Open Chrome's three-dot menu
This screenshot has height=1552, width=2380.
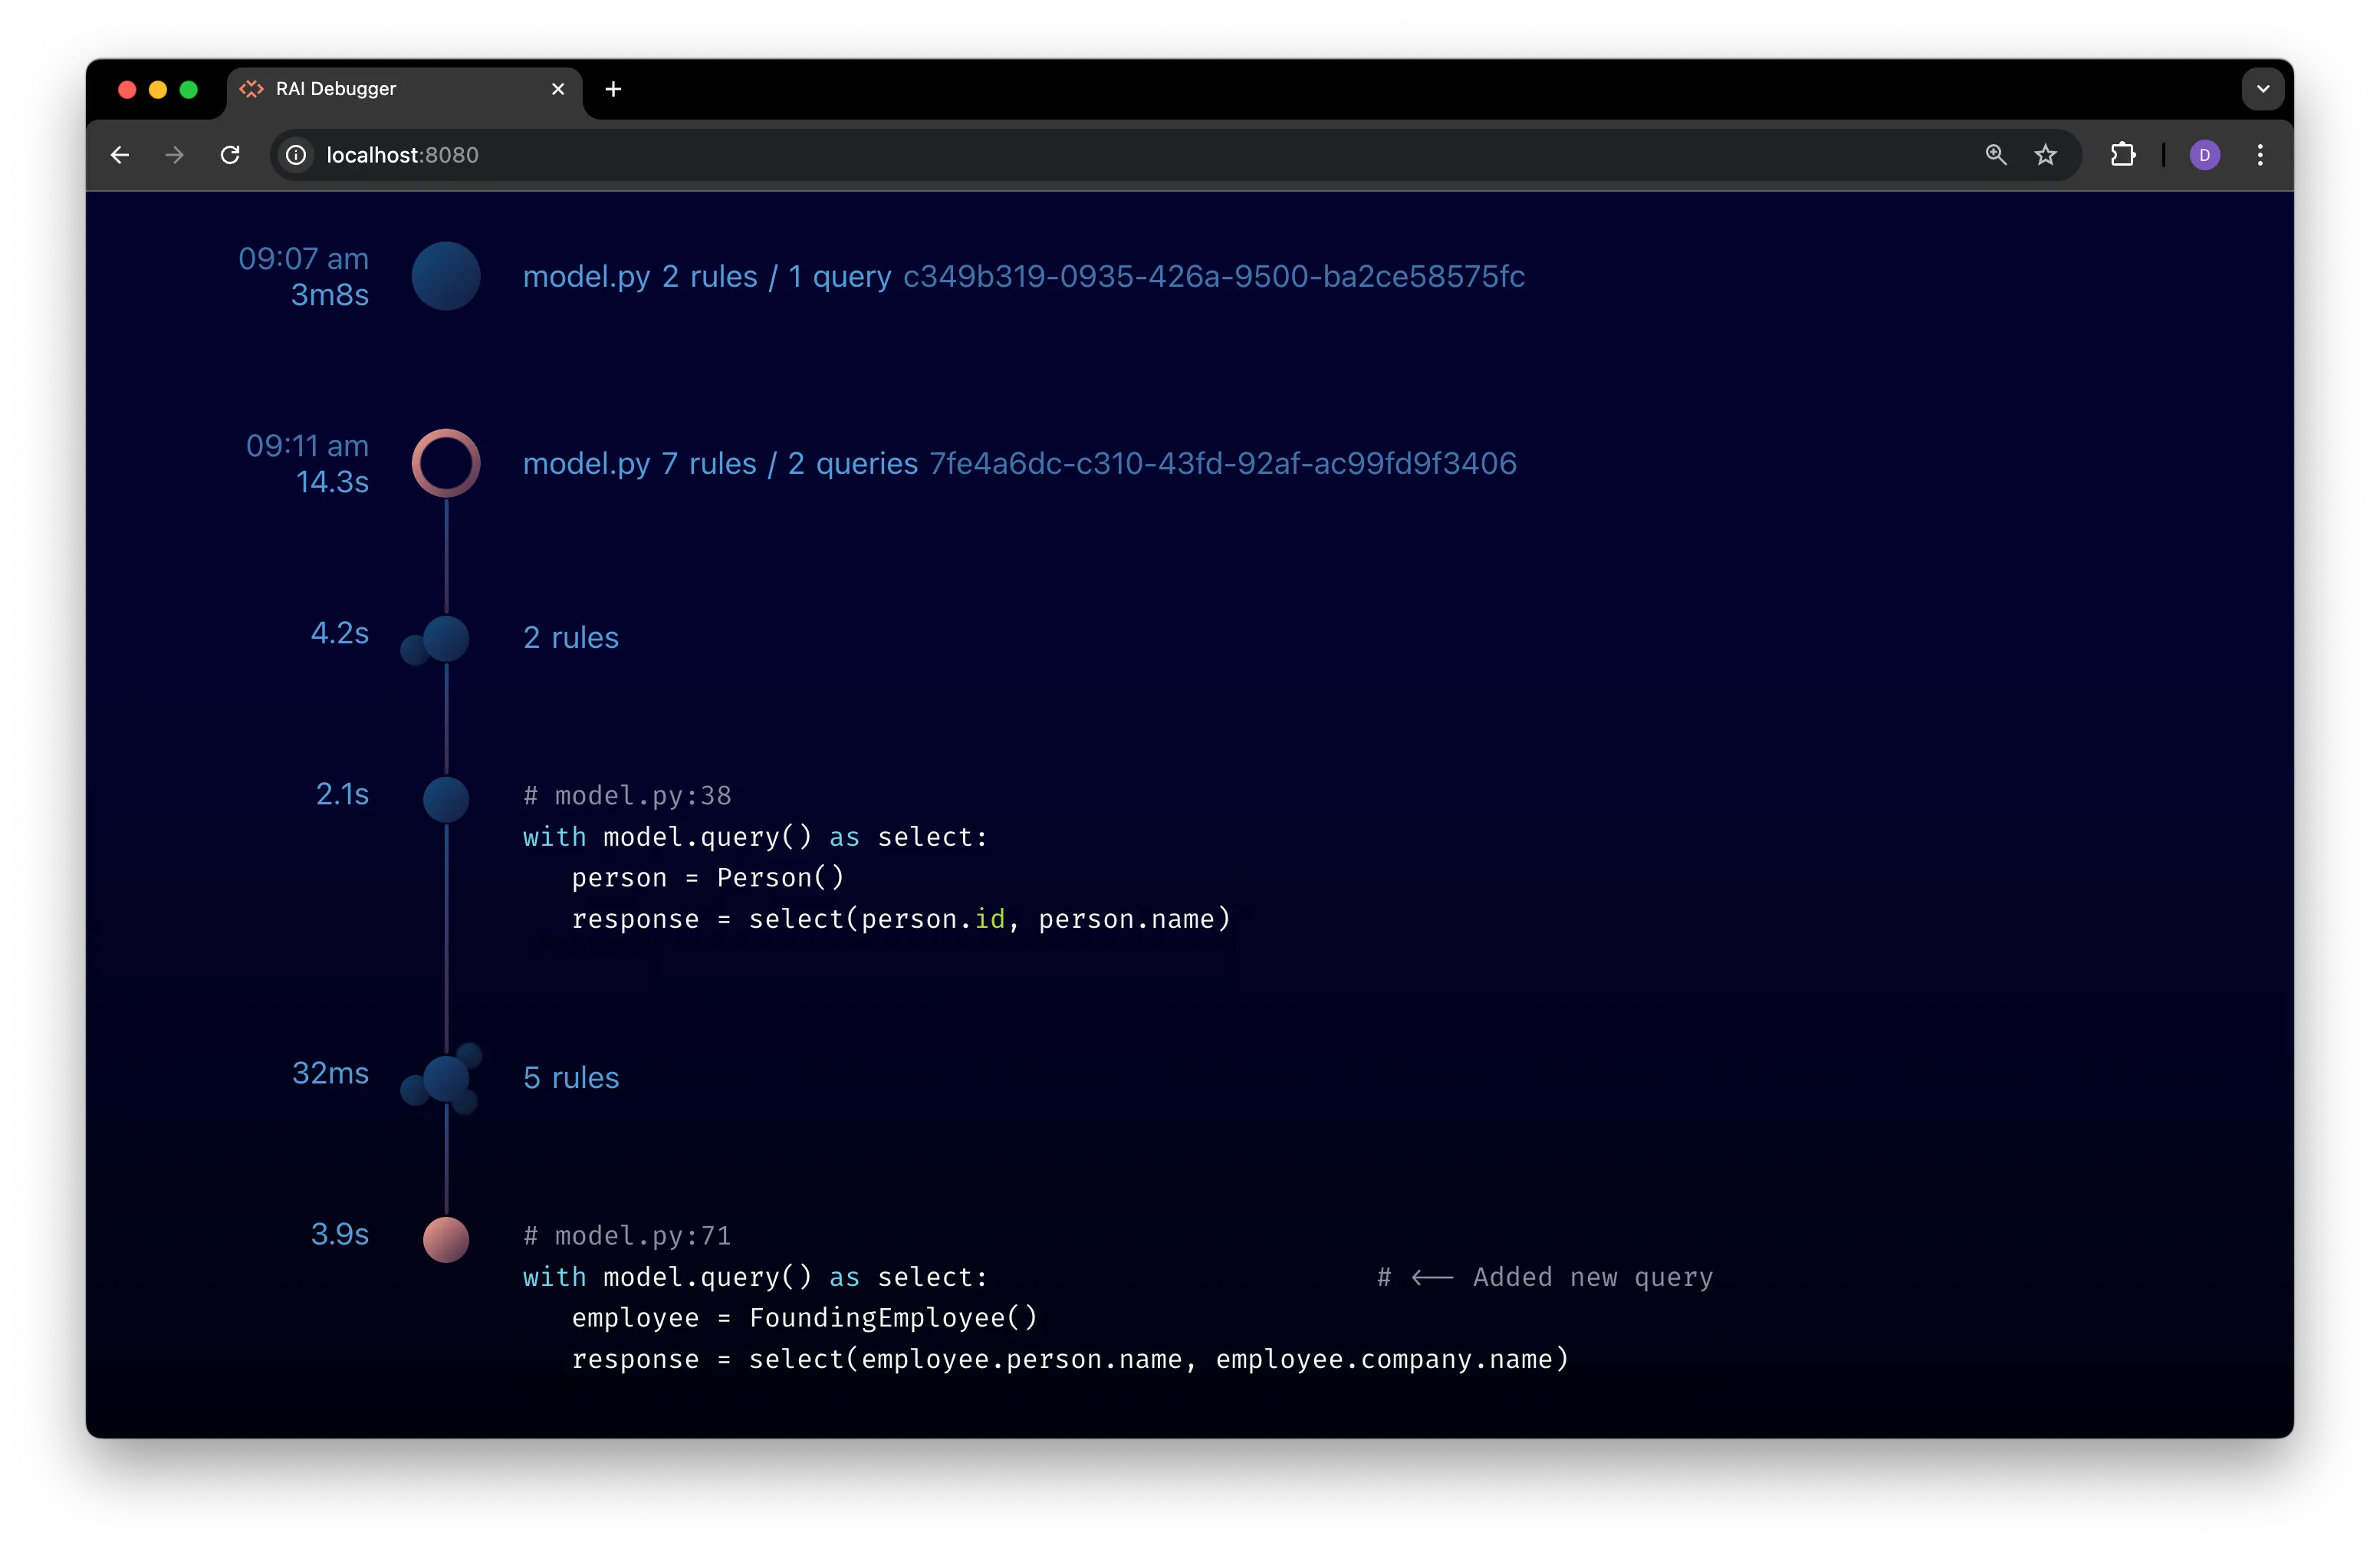tap(2260, 155)
